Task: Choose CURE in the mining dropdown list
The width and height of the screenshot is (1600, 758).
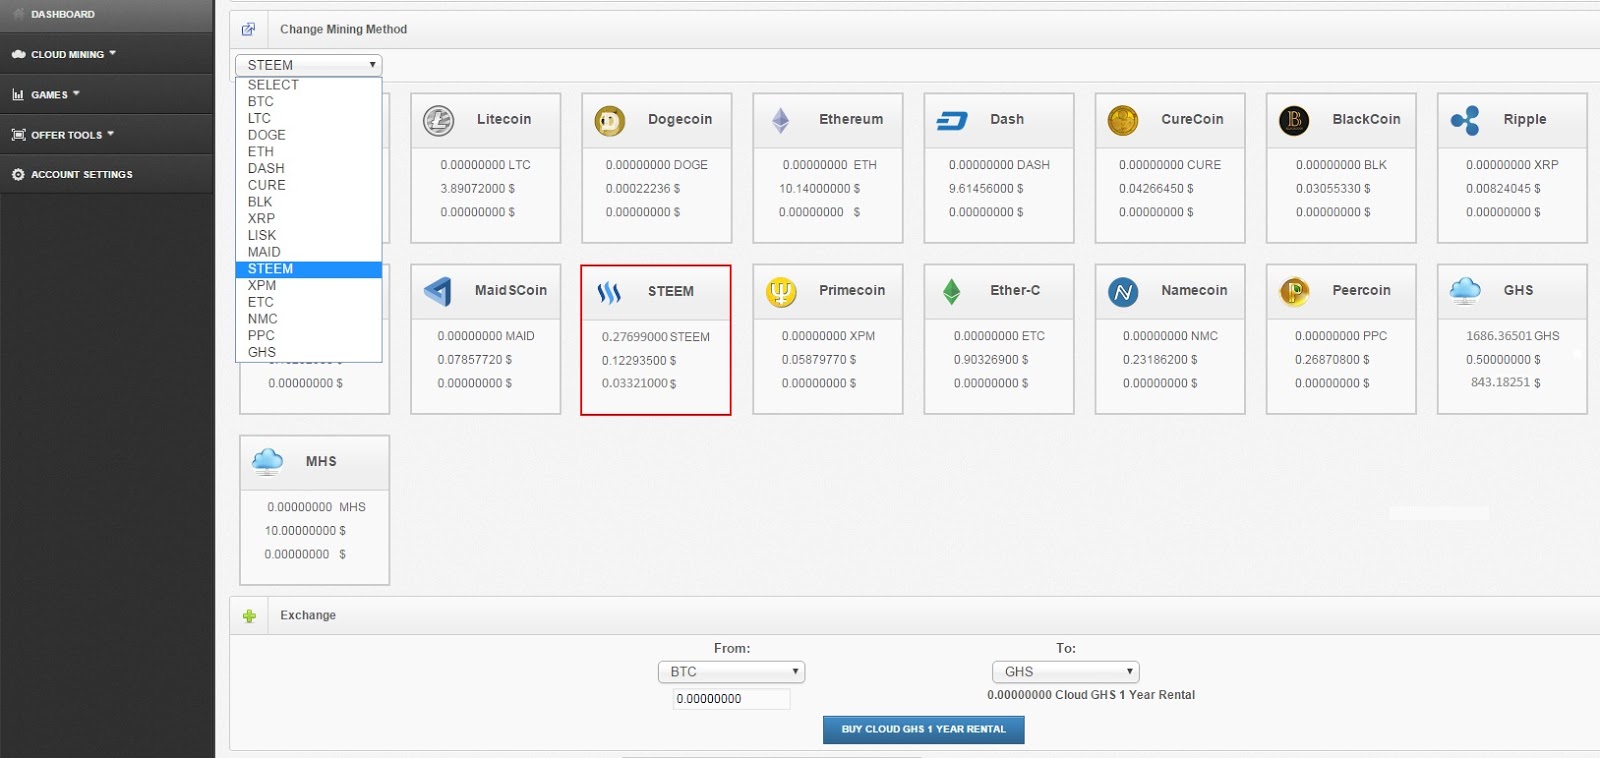Action: [309, 185]
